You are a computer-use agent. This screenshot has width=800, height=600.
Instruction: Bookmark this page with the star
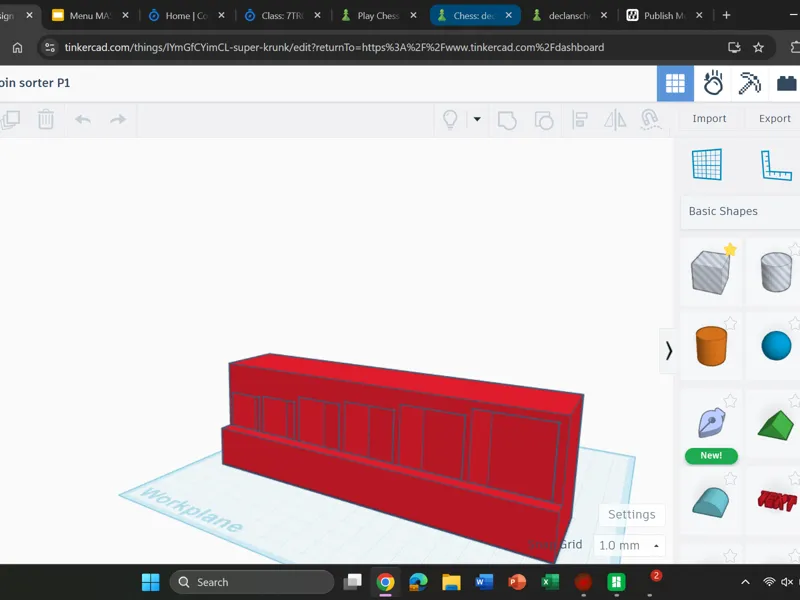click(759, 47)
